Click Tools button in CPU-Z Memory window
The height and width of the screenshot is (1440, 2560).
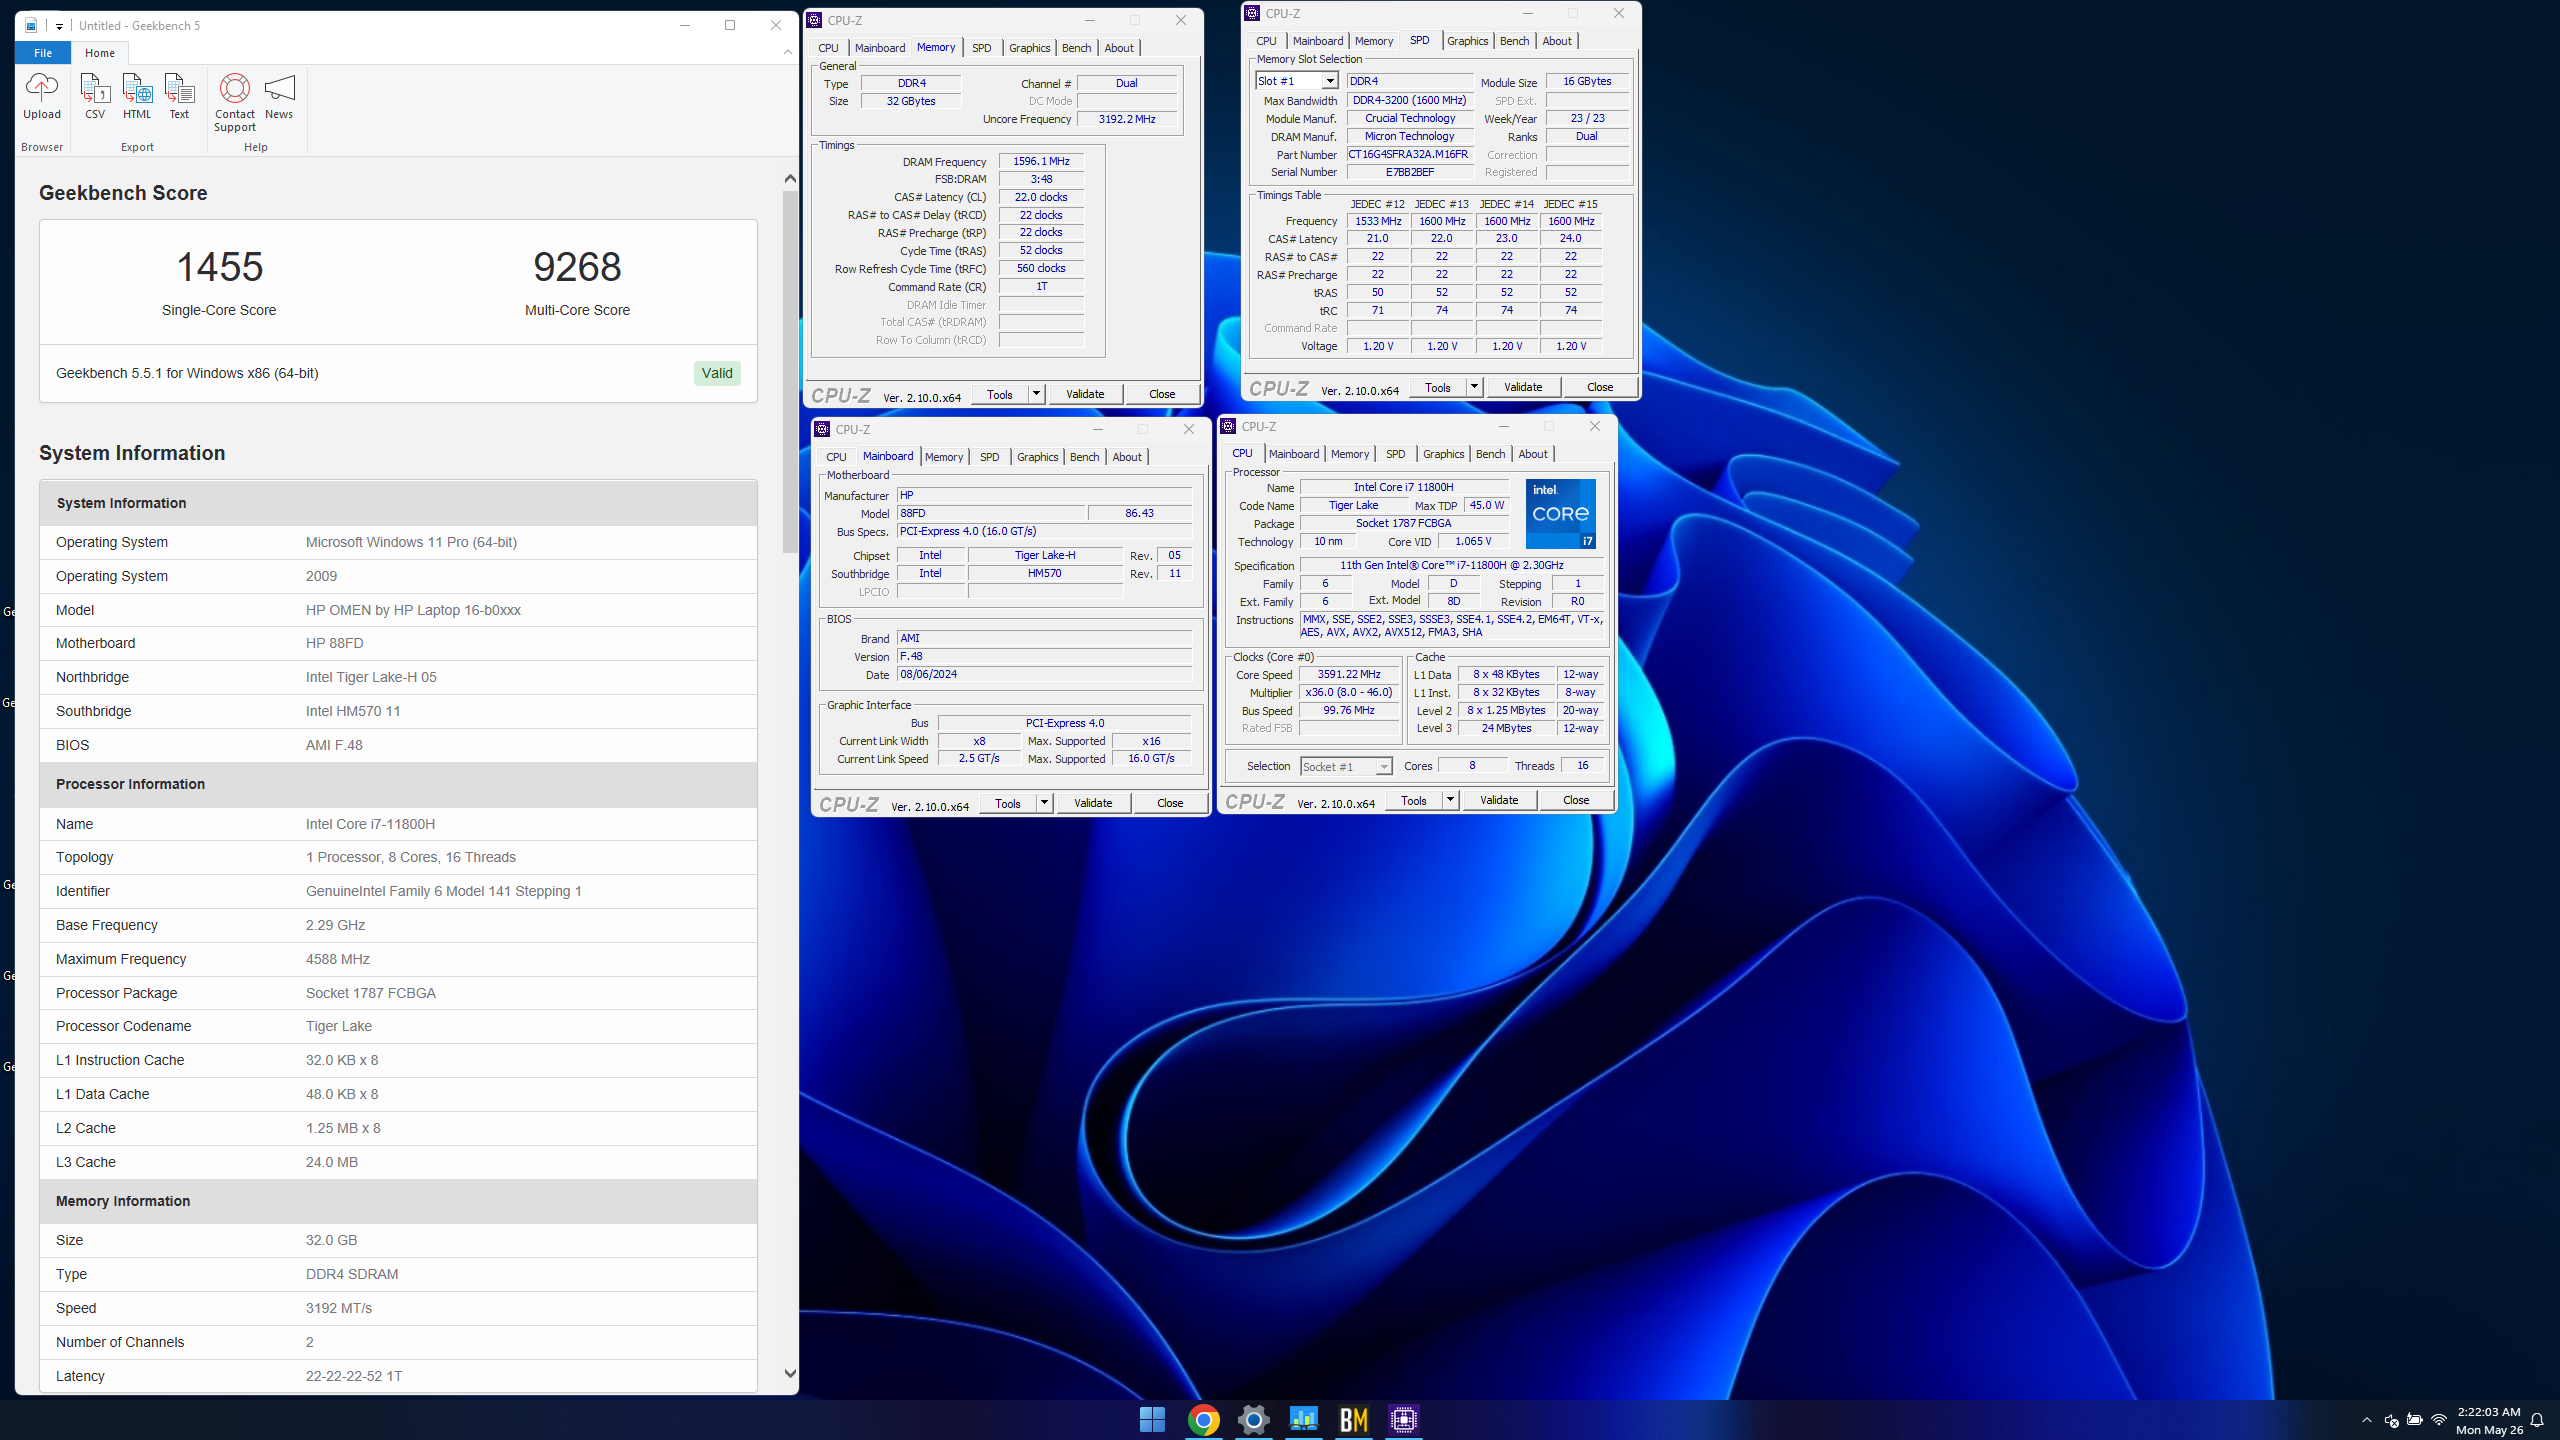tap(1000, 394)
